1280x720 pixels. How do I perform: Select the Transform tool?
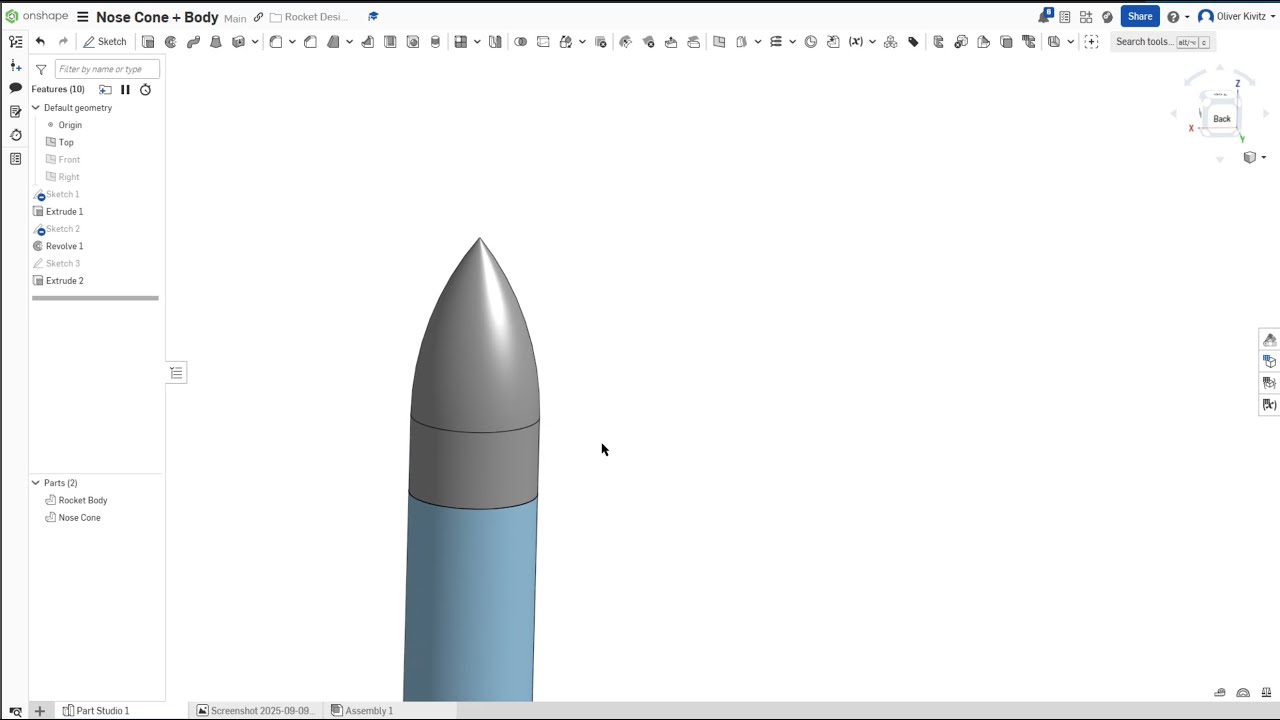(566, 42)
